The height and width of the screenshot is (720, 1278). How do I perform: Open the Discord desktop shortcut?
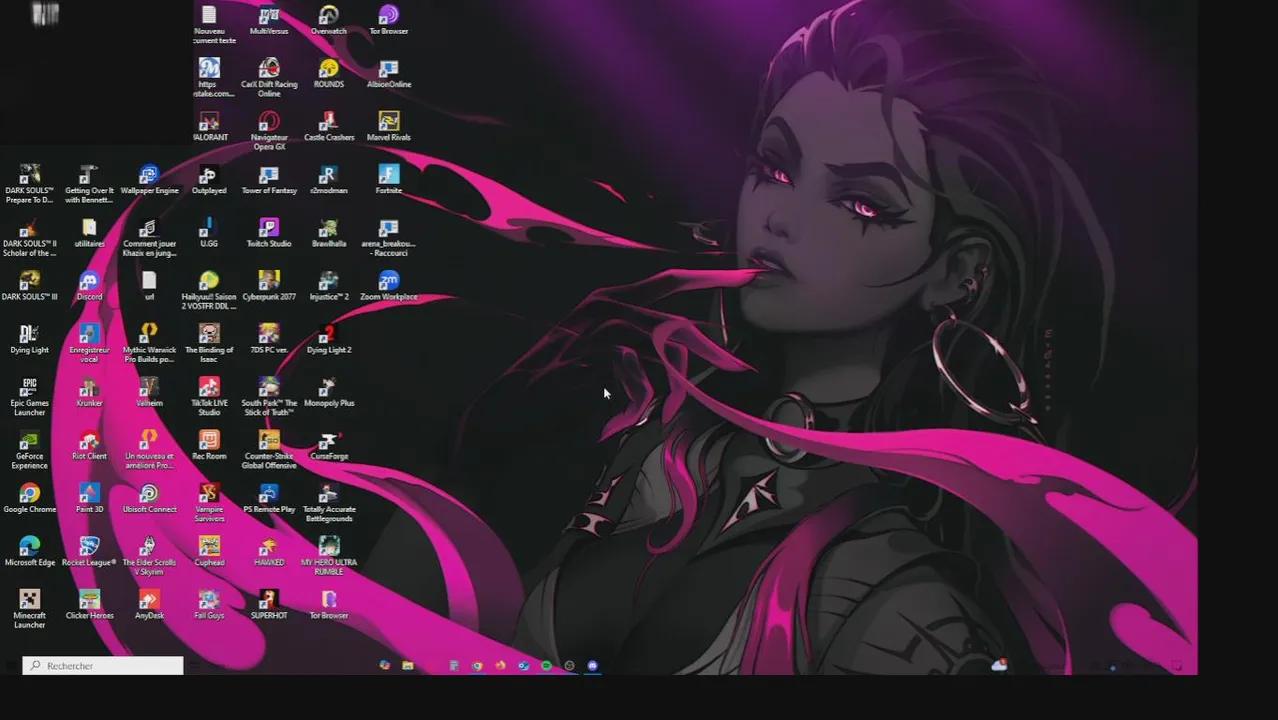pyautogui.click(x=89, y=286)
